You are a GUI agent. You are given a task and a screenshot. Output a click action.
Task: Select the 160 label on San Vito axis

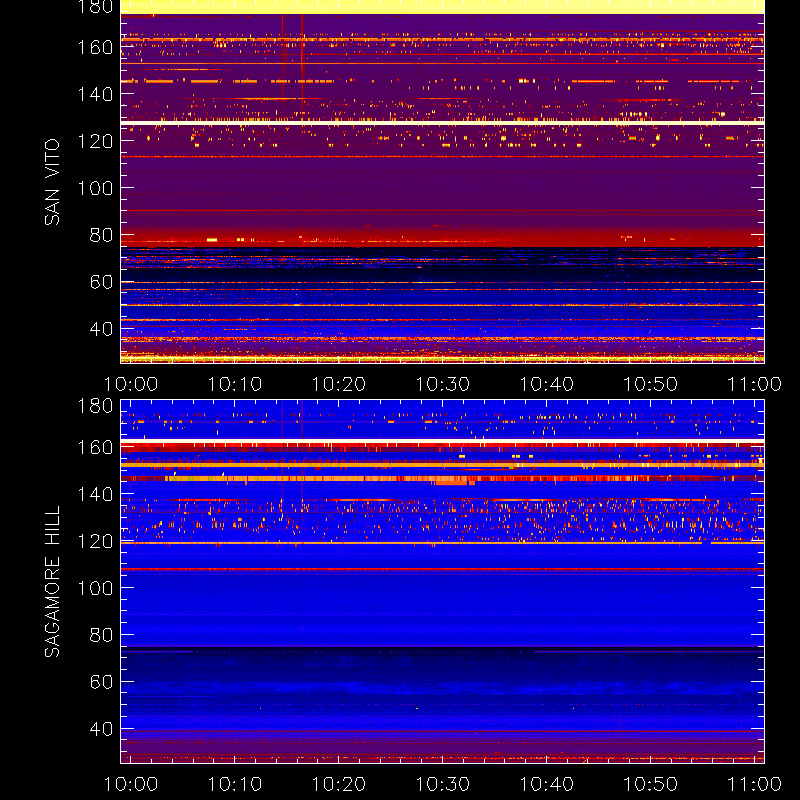click(95, 47)
